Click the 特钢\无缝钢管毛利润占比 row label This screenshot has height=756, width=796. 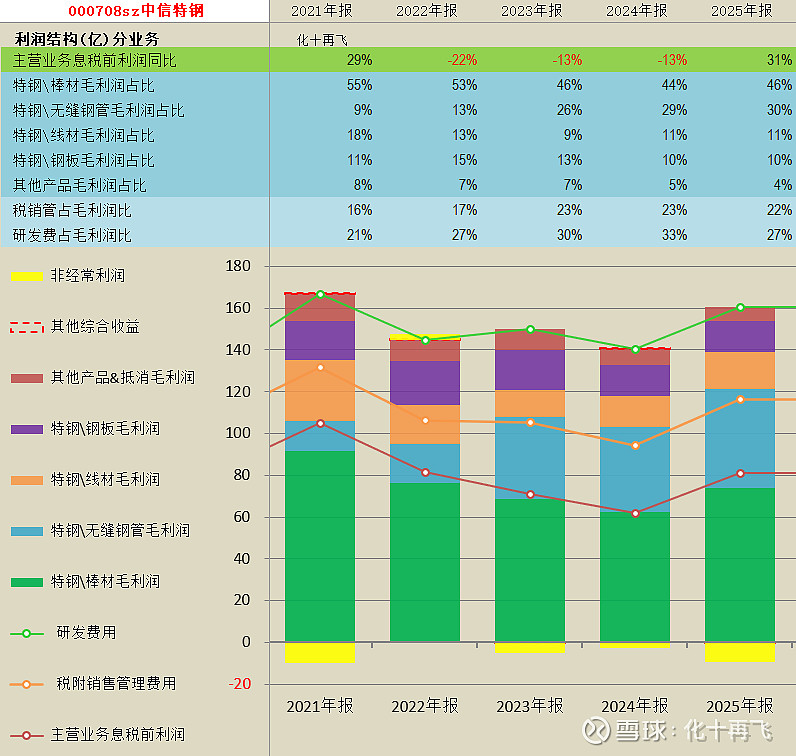(98, 110)
